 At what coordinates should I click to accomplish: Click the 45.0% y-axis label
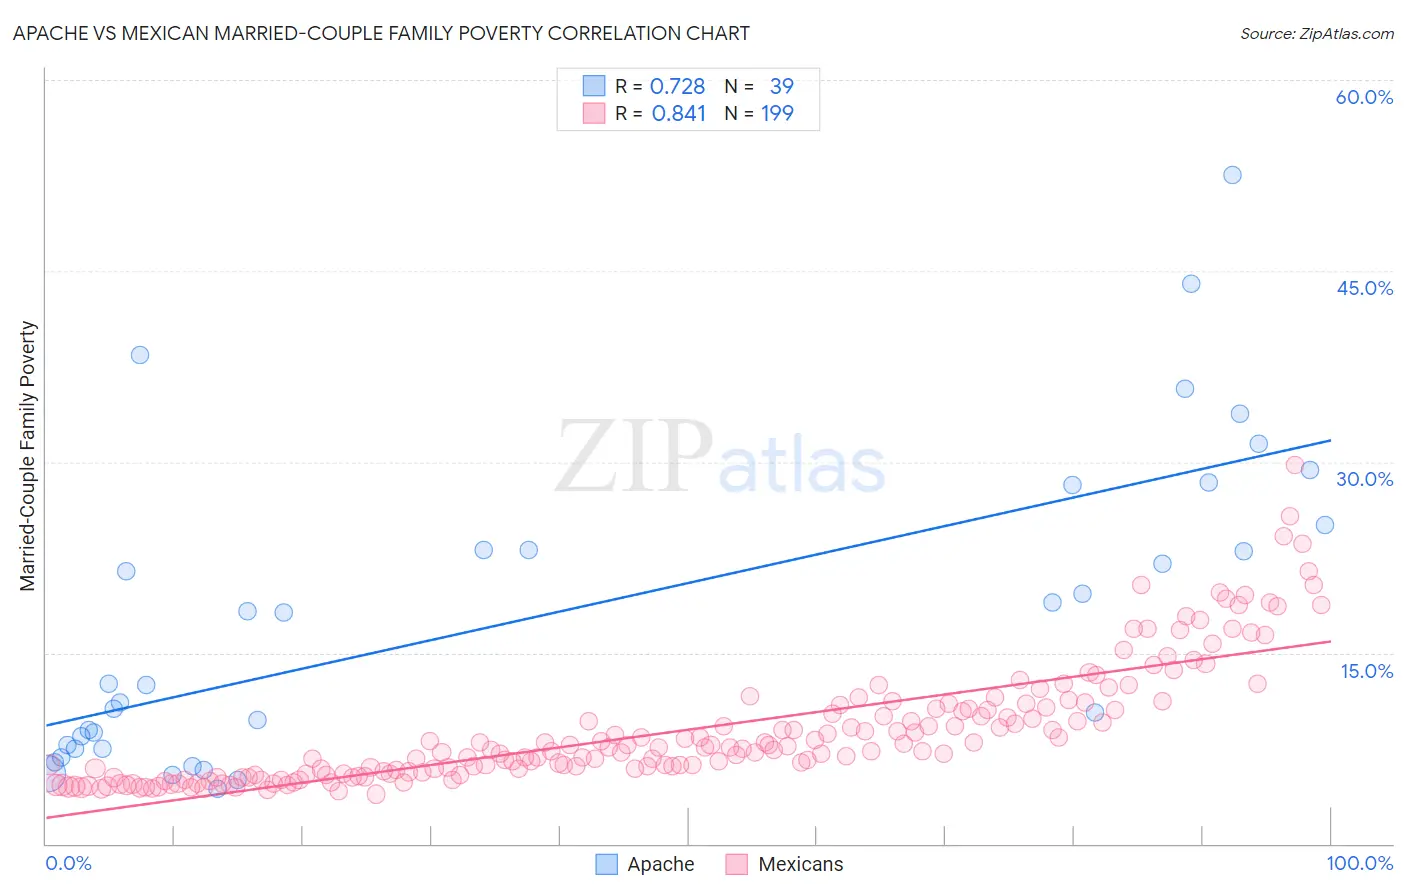(1364, 288)
